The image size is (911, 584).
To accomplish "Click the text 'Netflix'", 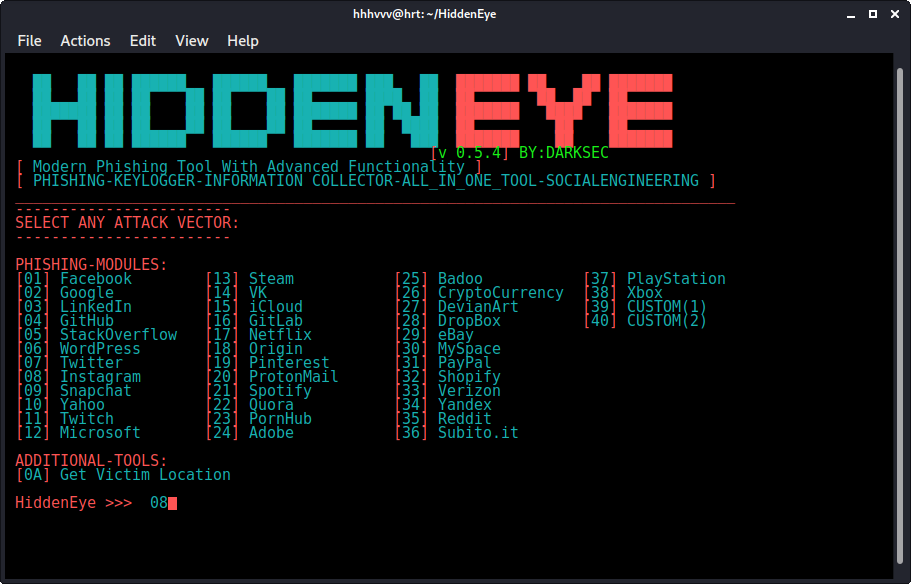I will [x=281, y=335].
